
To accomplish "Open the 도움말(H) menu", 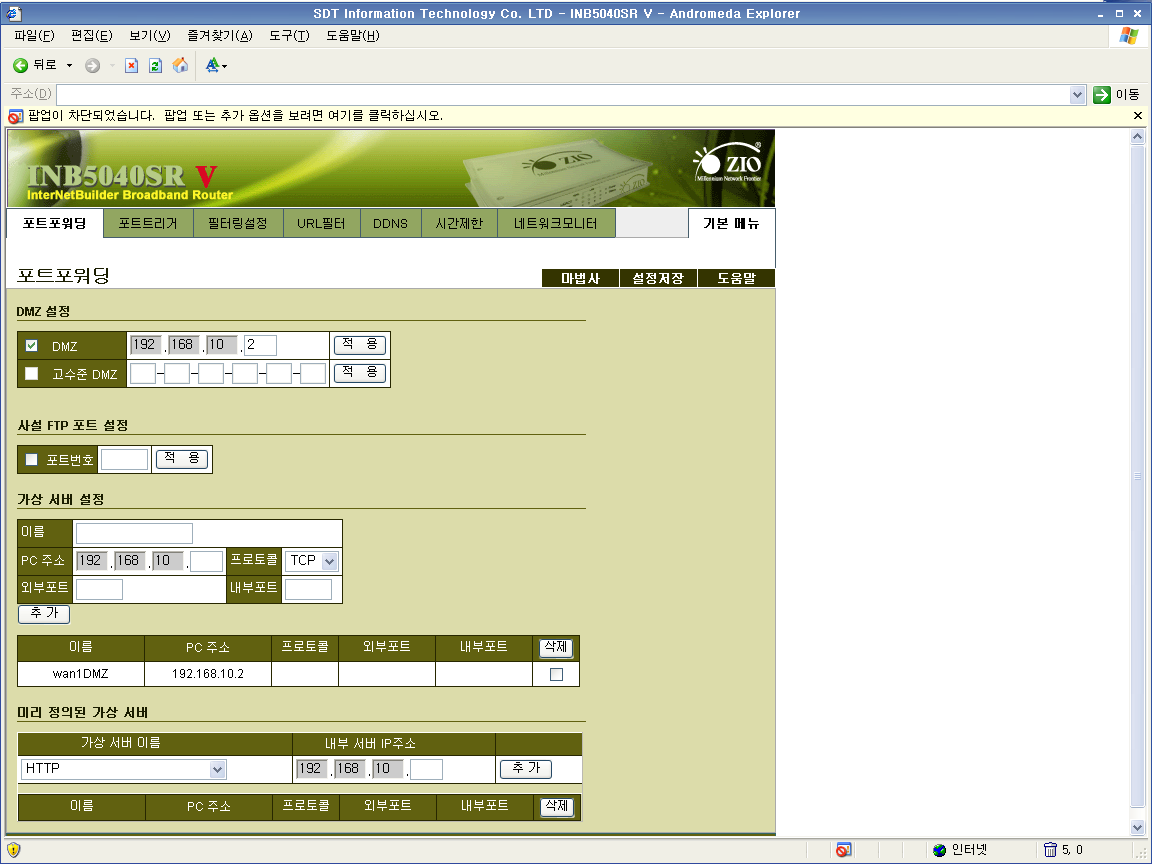I will point(353,35).
